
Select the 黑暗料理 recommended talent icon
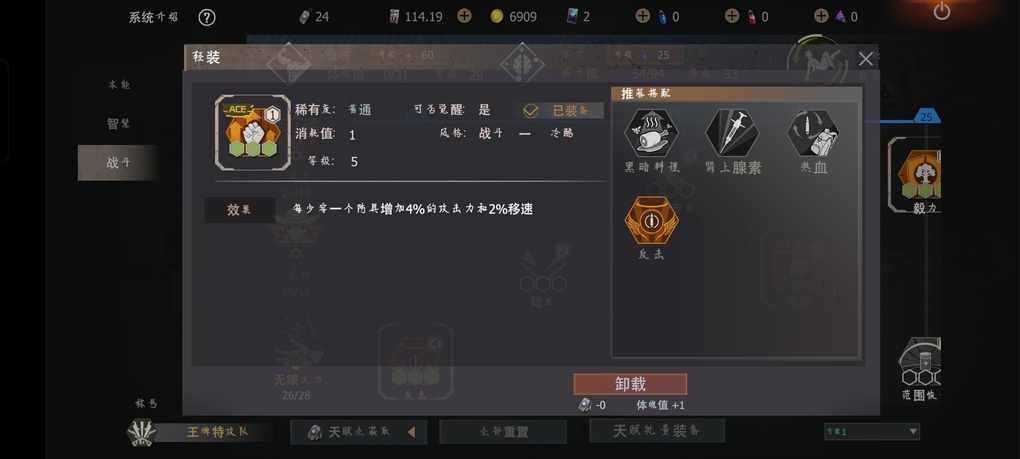tap(651, 133)
